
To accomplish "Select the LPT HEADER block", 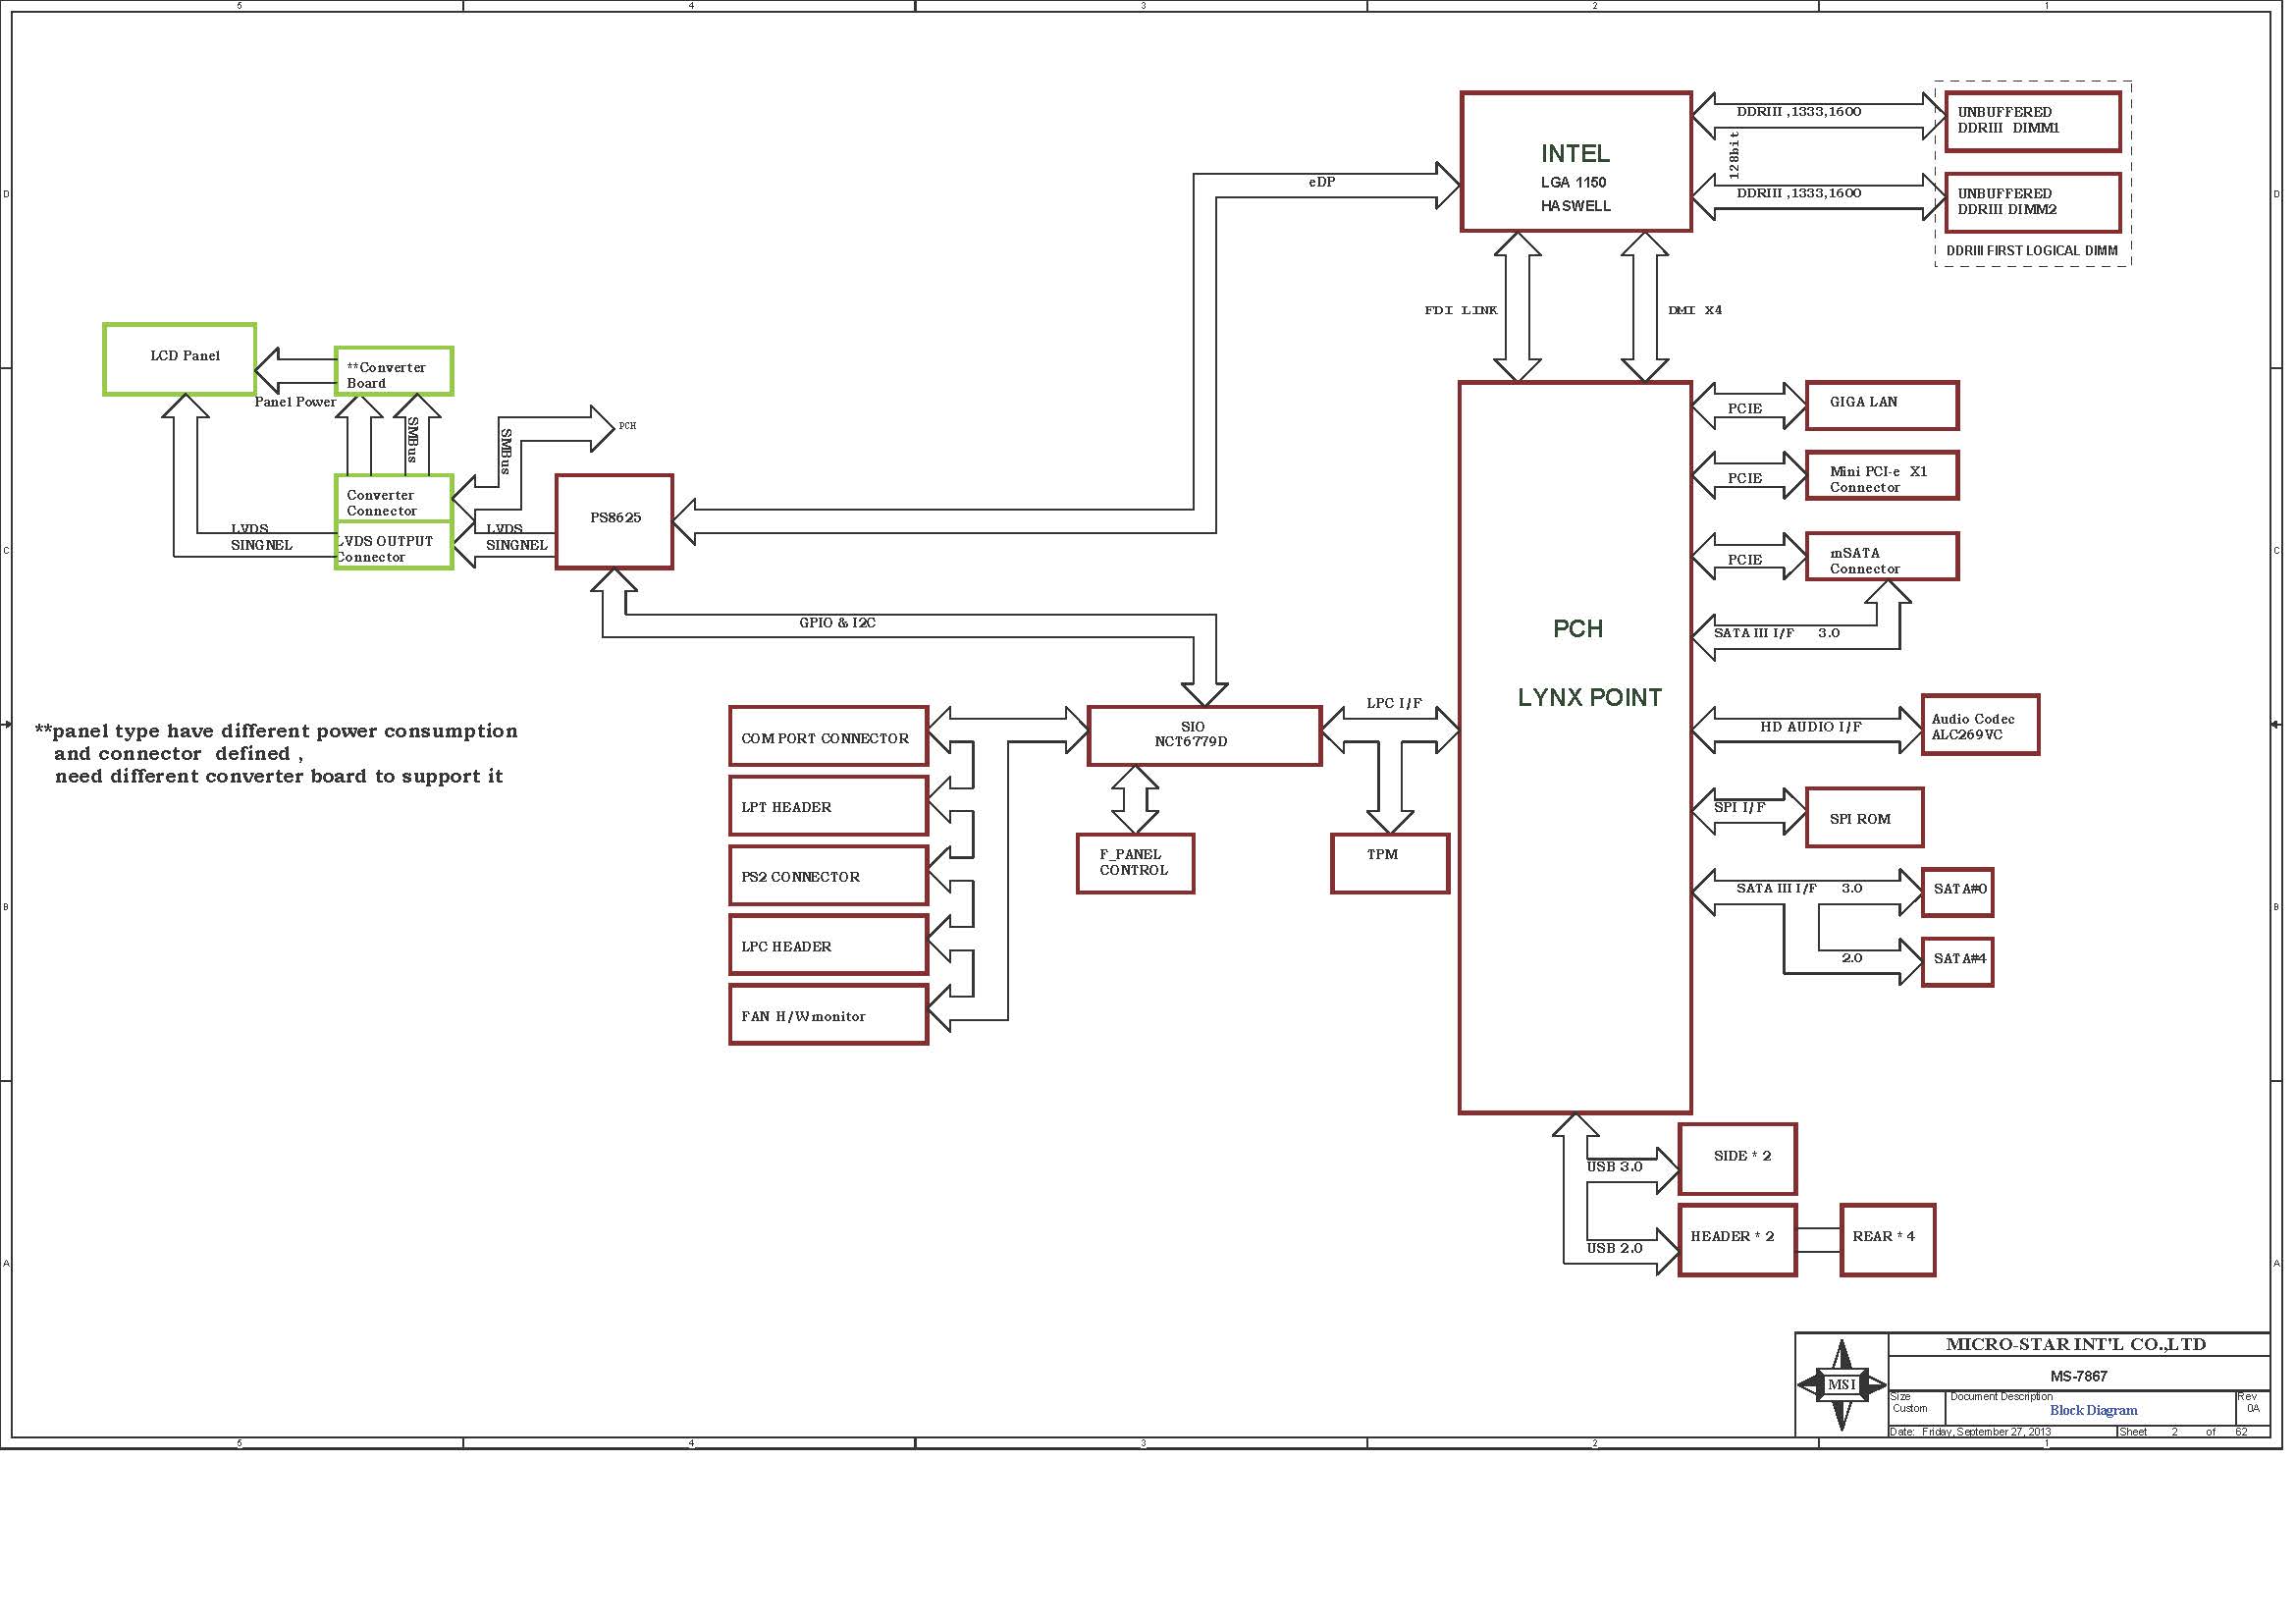I will [828, 806].
